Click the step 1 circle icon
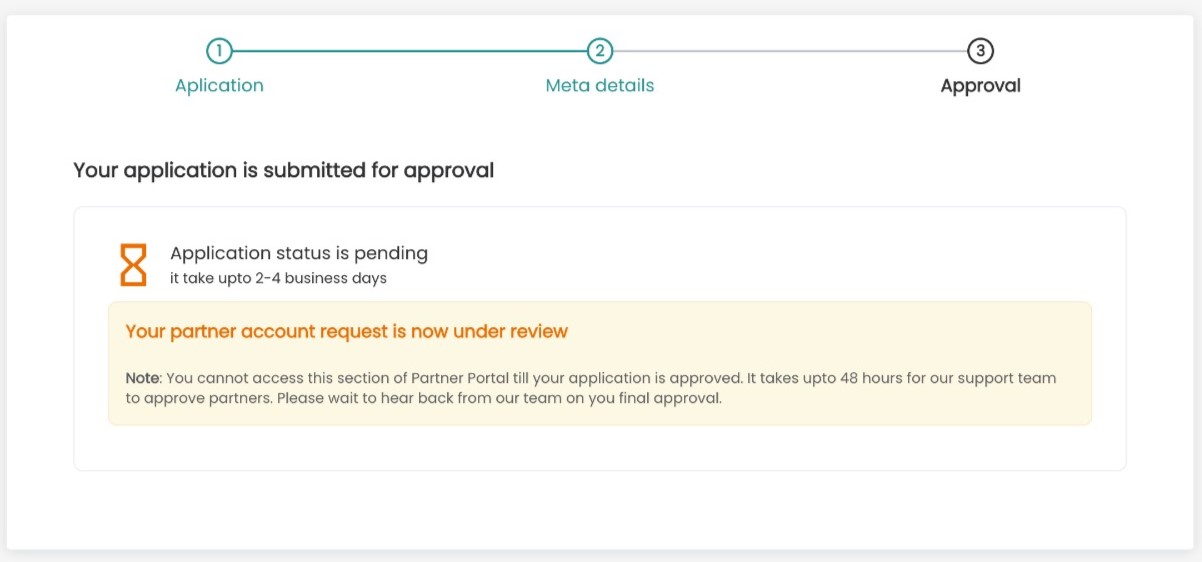This screenshot has width=1202, height=562. pos(219,51)
